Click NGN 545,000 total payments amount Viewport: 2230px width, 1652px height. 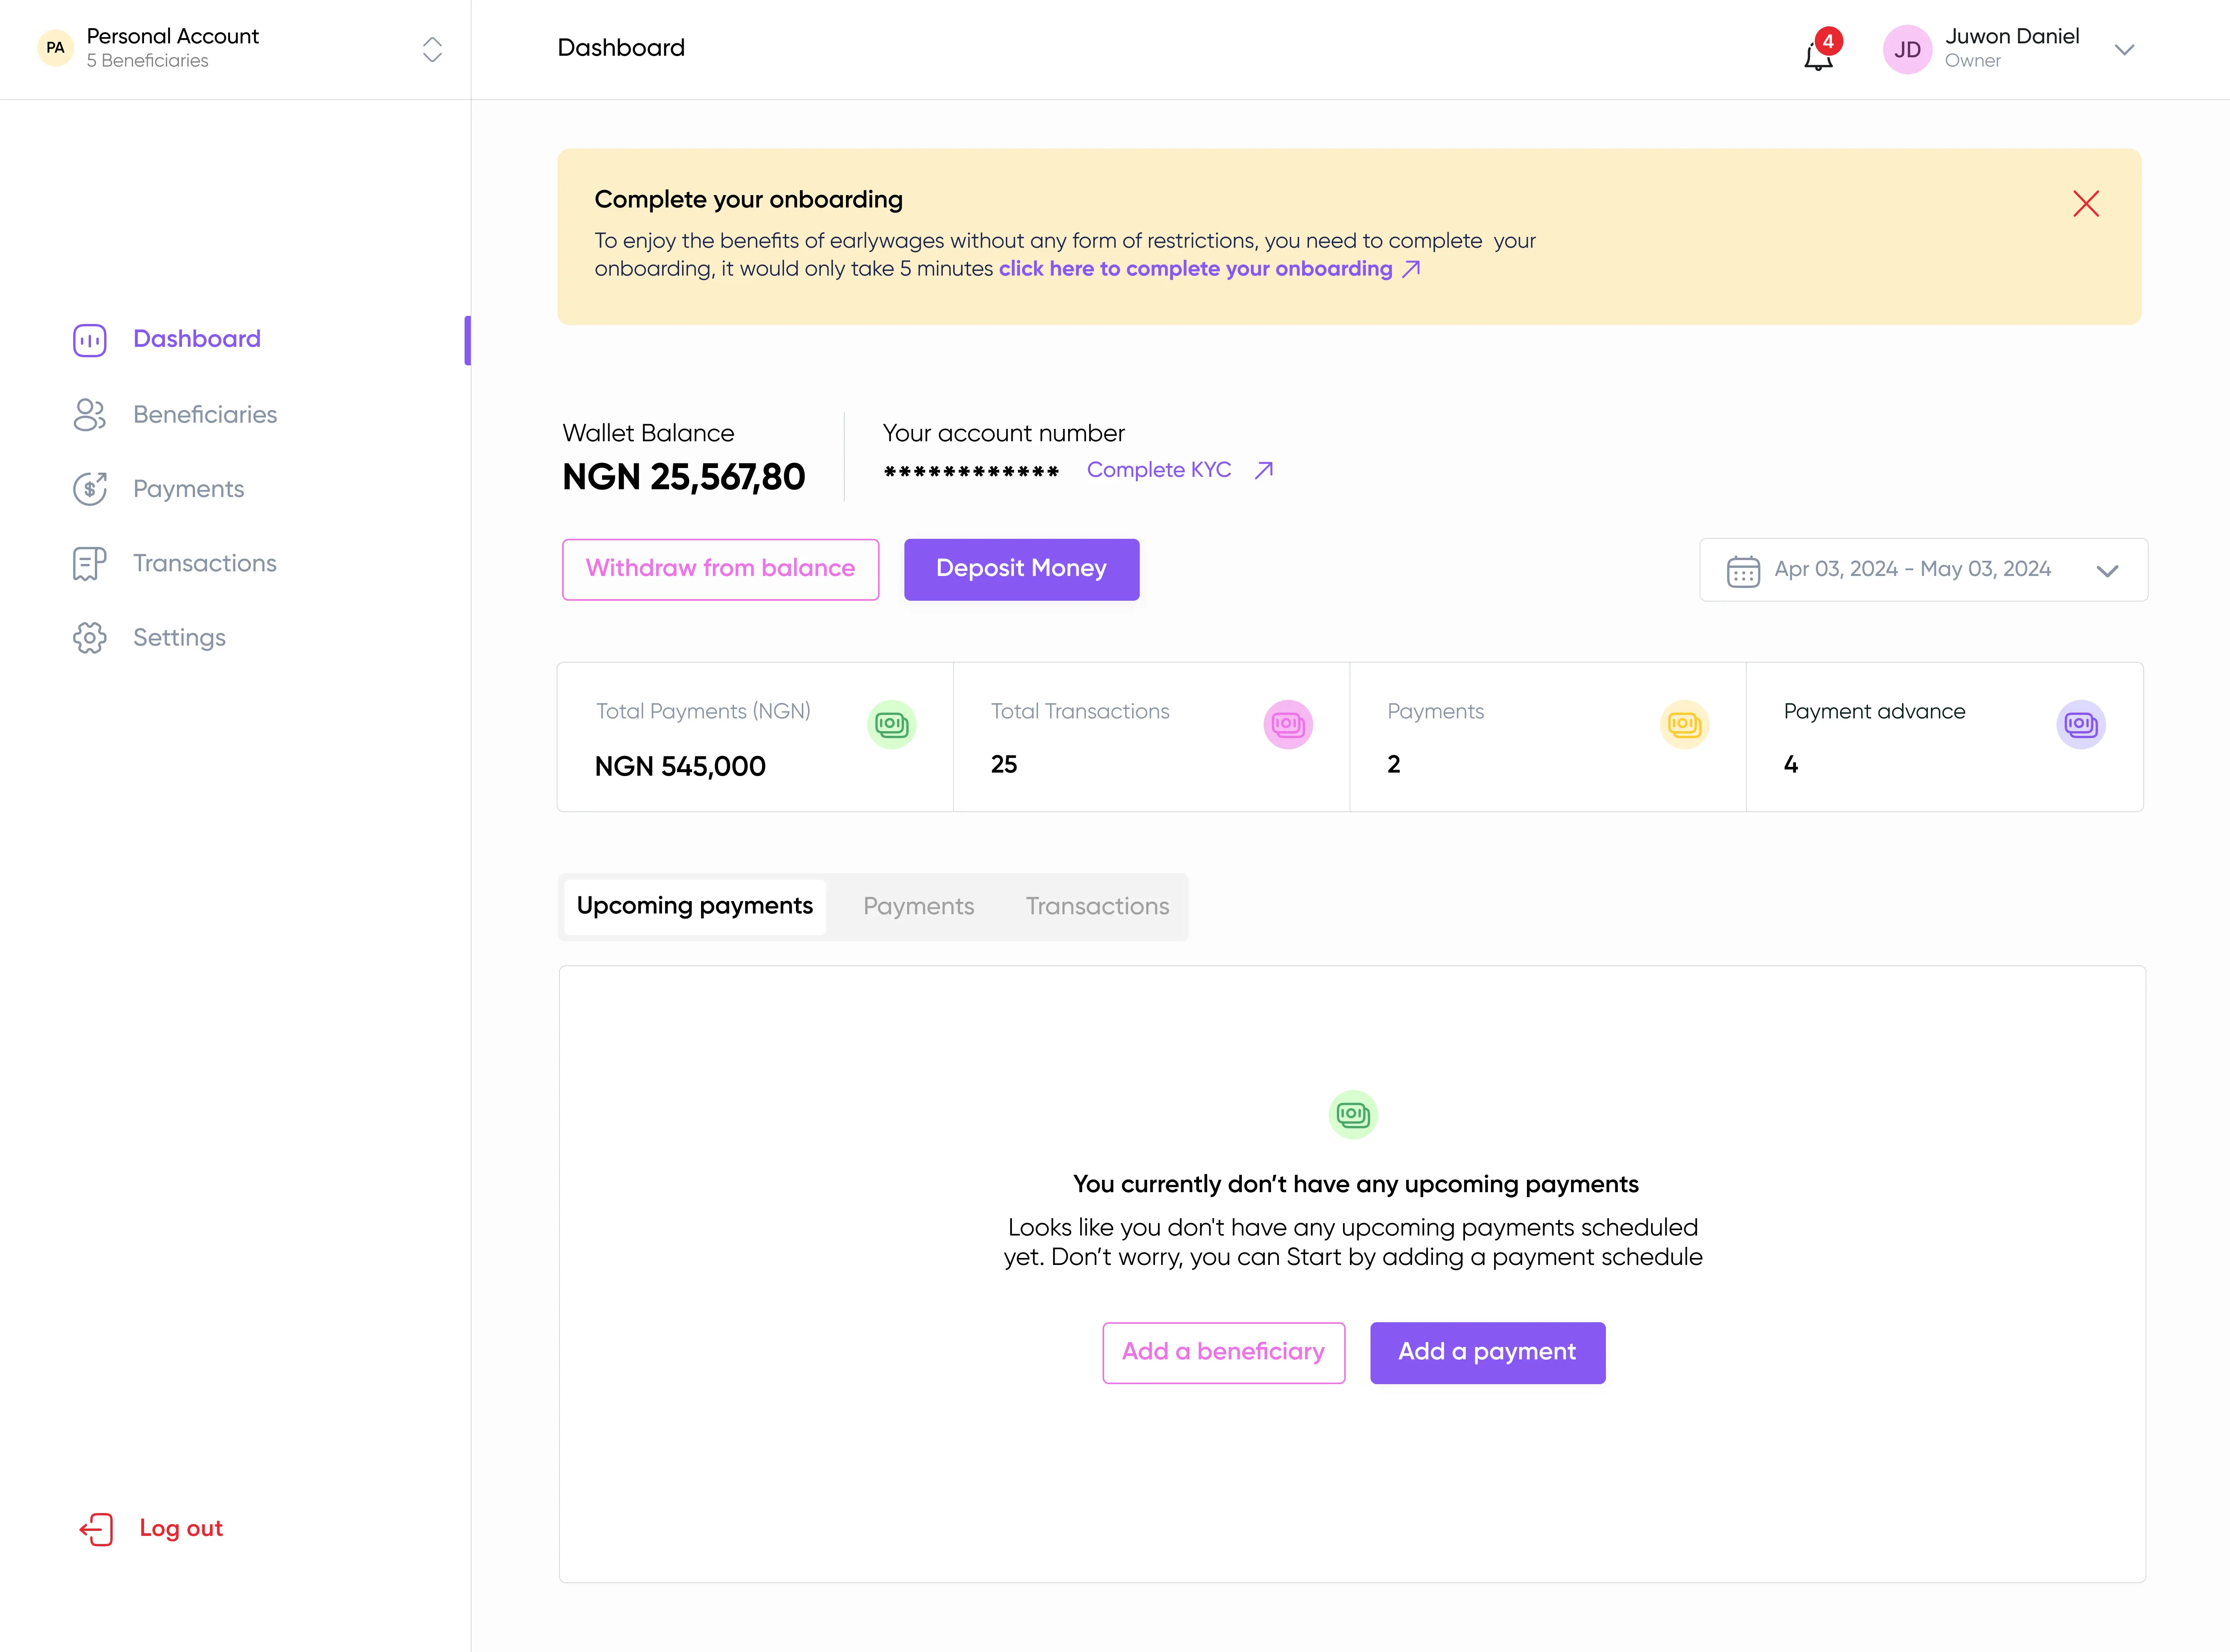pos(680,767)
